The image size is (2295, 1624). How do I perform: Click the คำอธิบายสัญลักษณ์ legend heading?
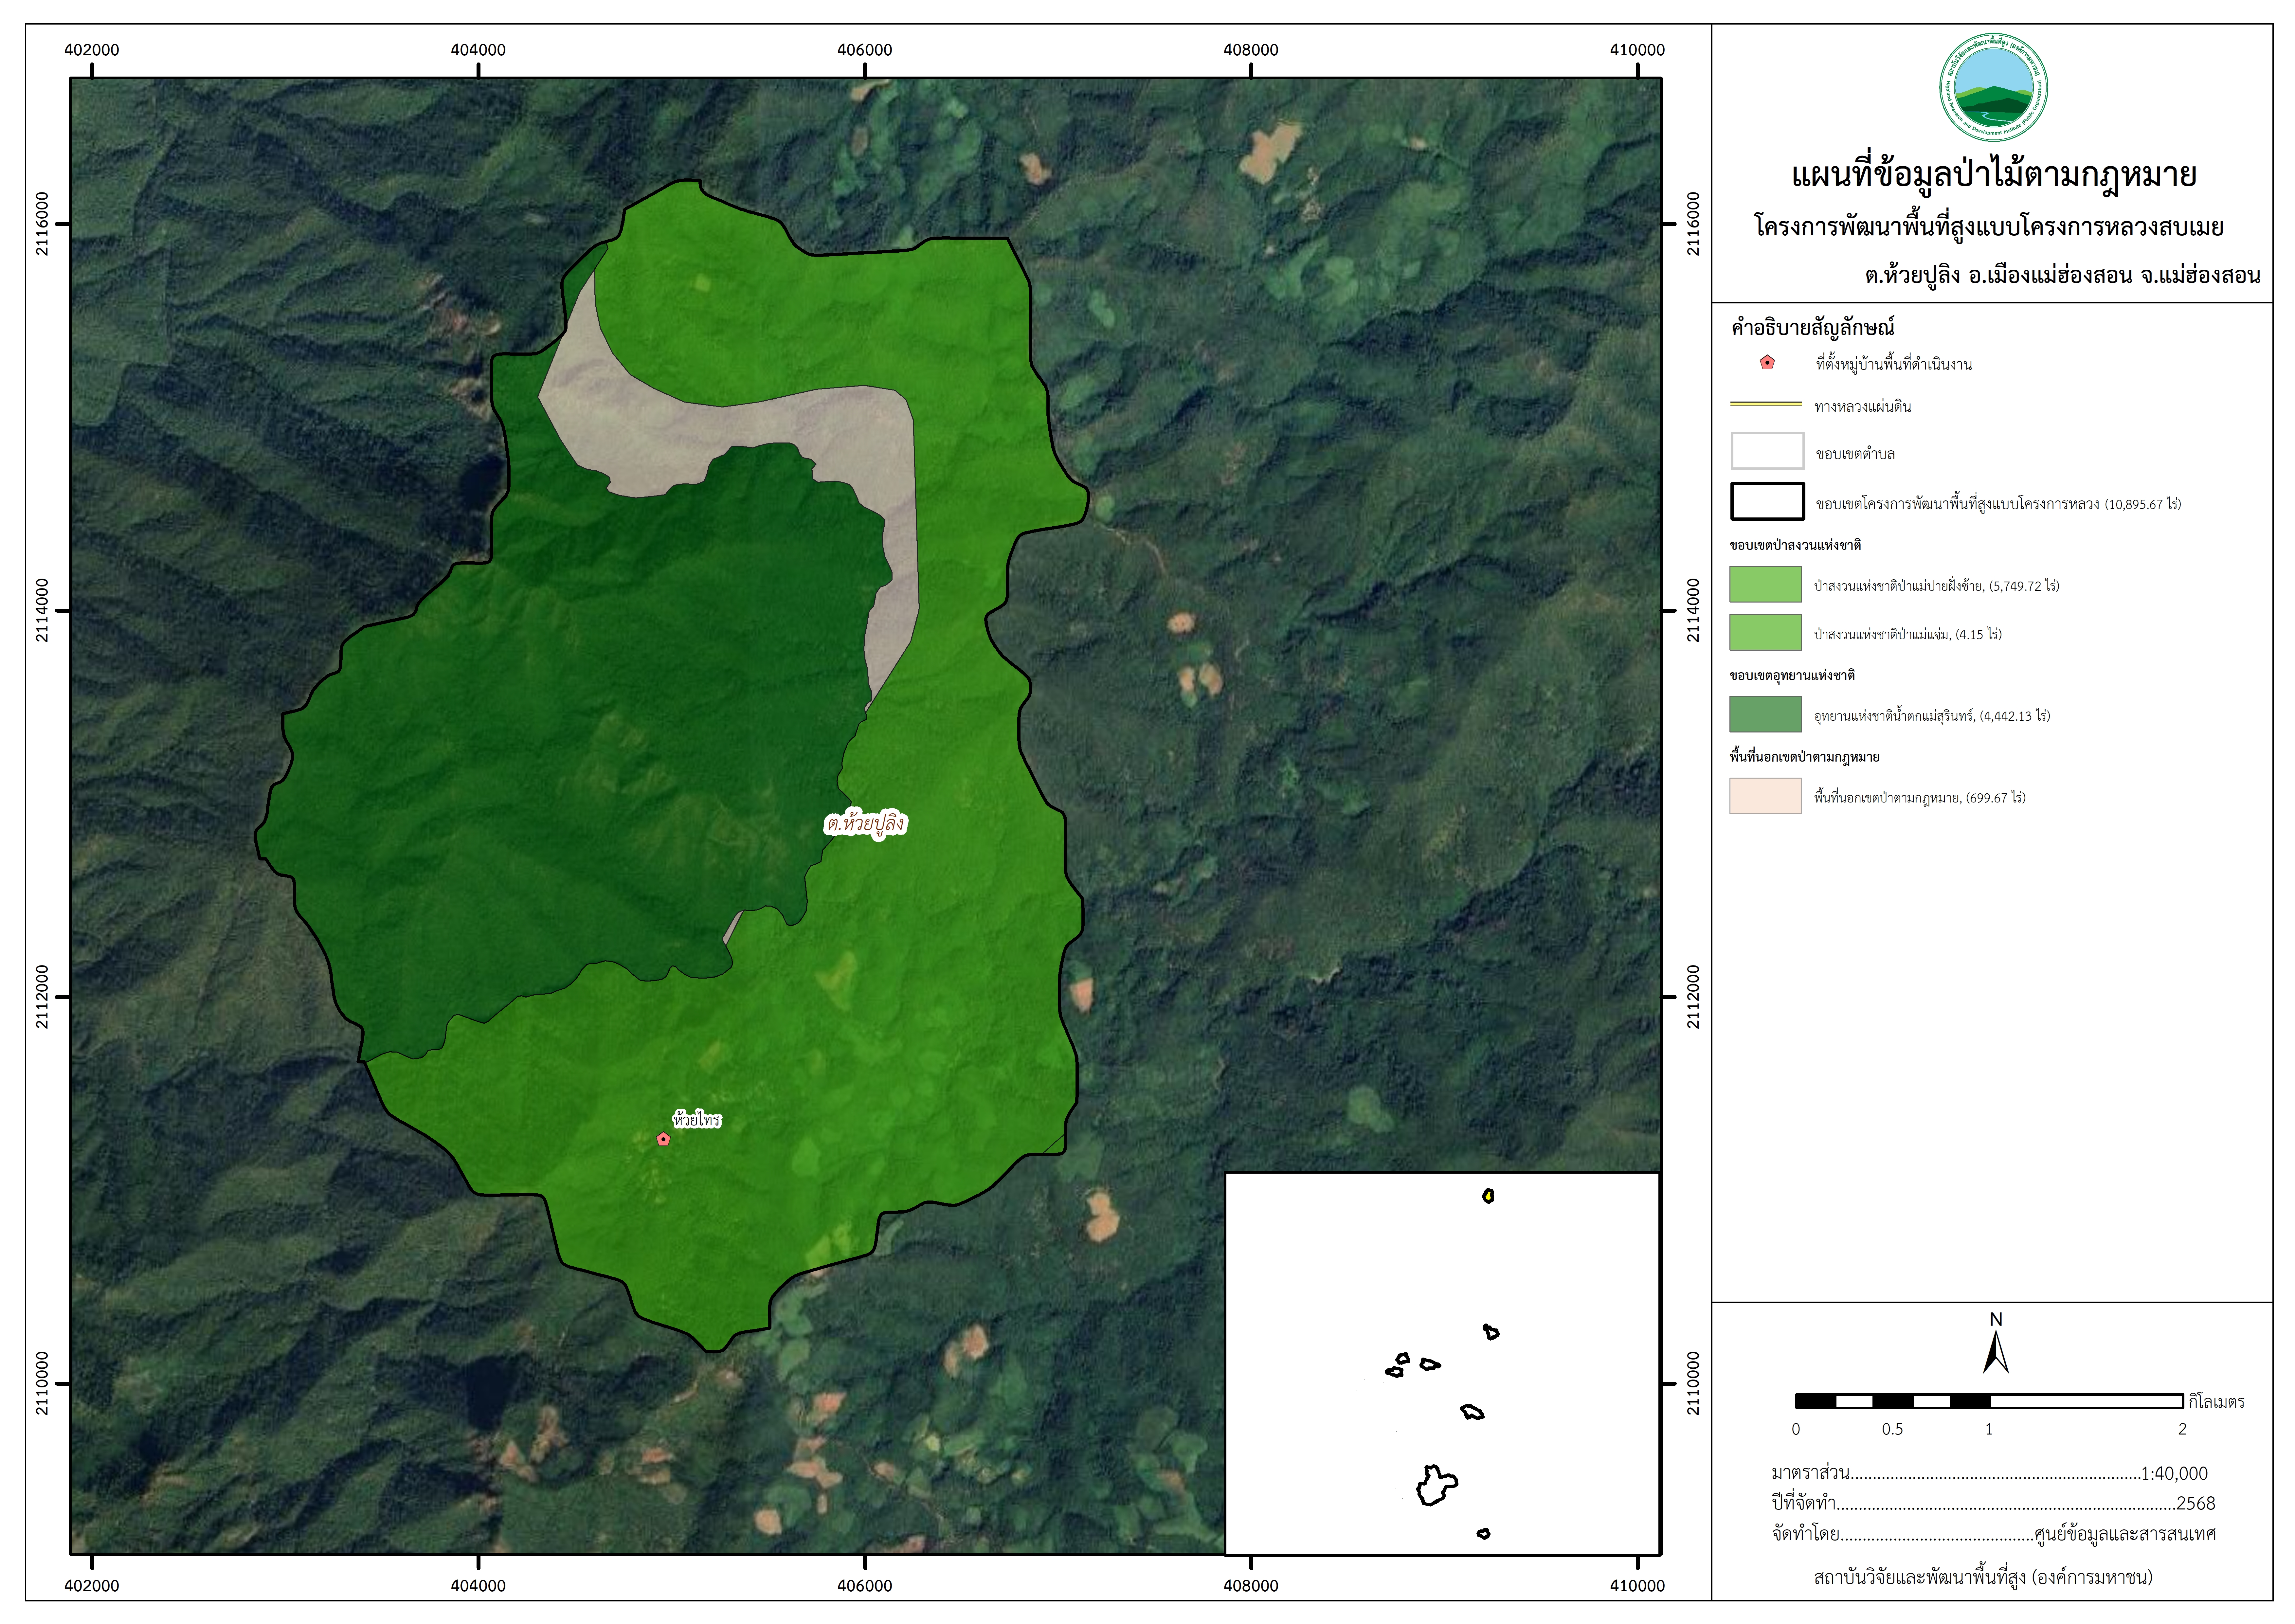click(1813, 327)
